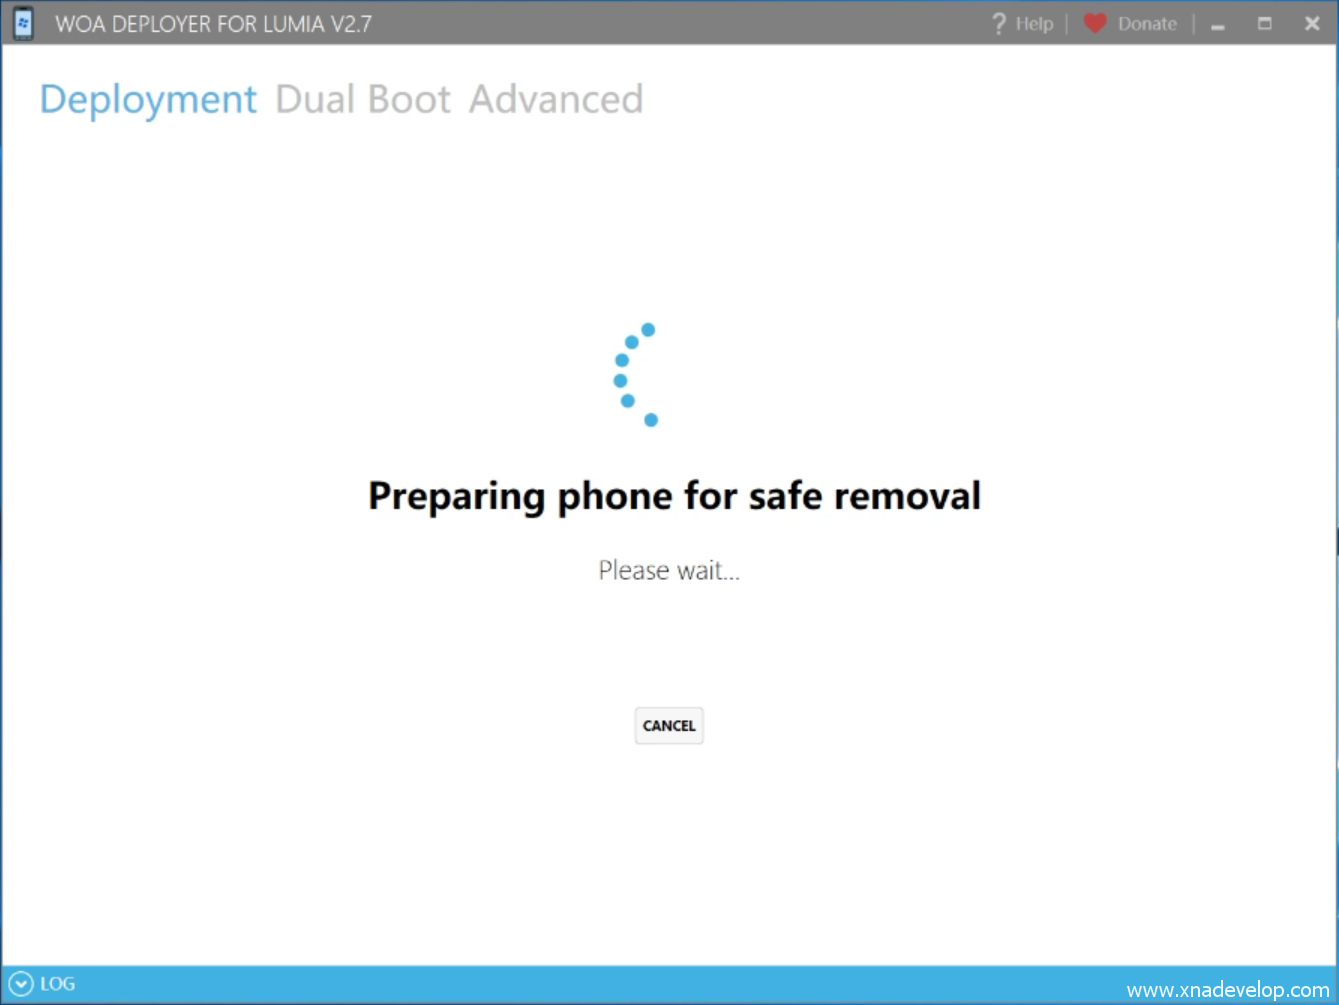Open the Dual Boot tab
This screenshot has height=1005, width=1339.
363,100
